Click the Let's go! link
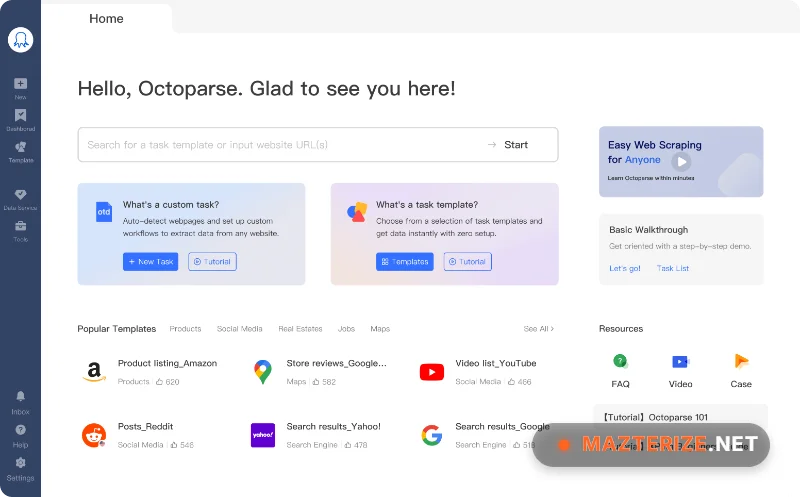800x497 pixels. [624, 268]
